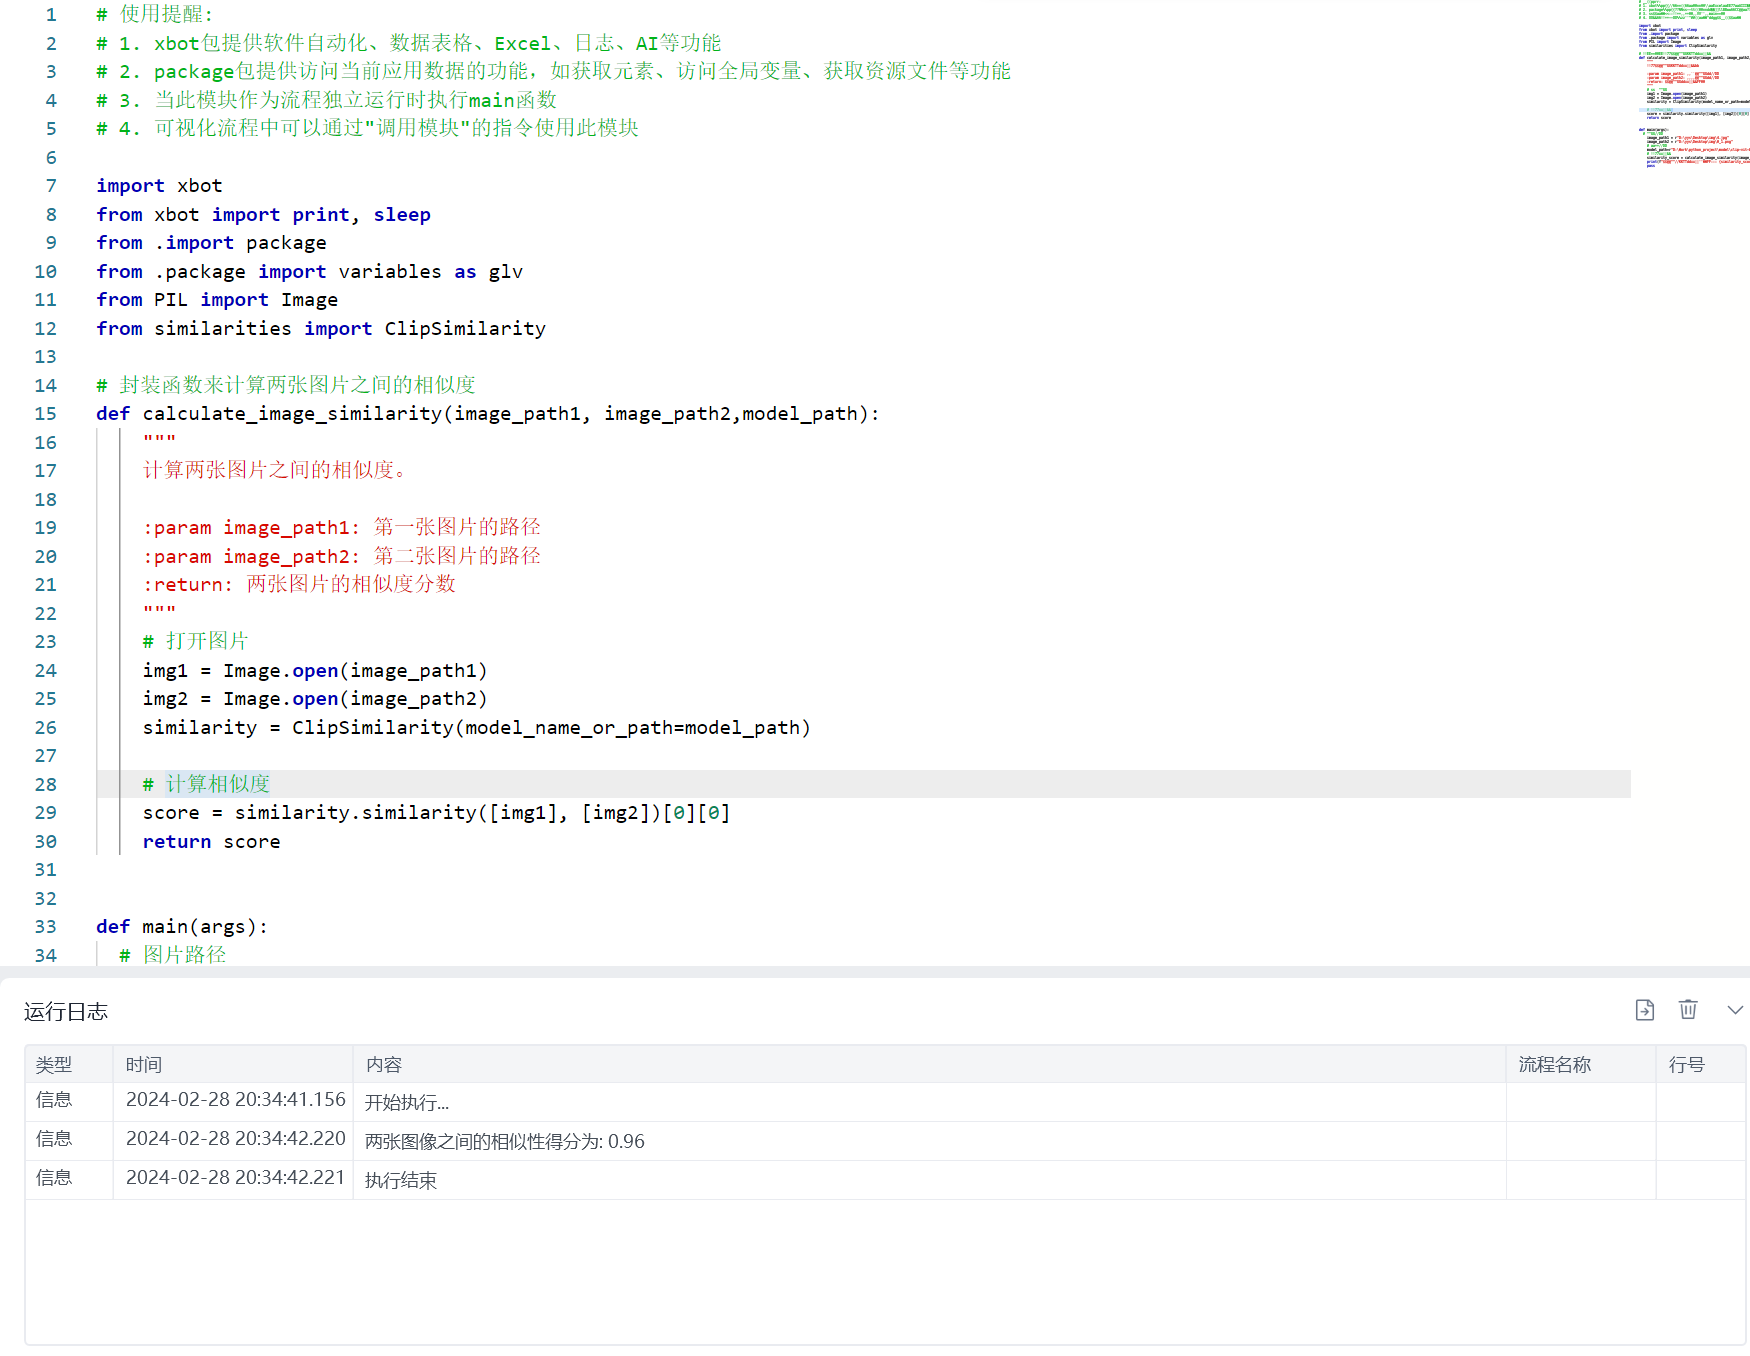Click the highlighted 计算相似度 comment line
The width and height of the screenshot is (1750, 1356).
(x=217, y=784)
